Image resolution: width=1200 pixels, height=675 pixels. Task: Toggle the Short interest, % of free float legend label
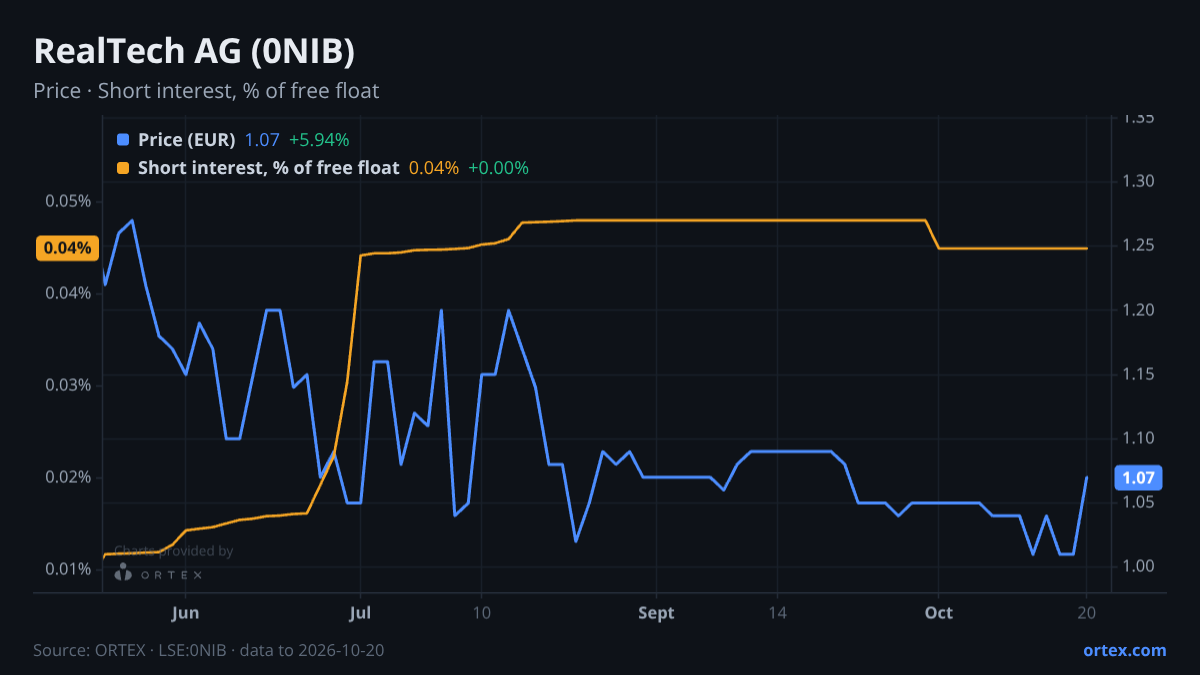269,168
